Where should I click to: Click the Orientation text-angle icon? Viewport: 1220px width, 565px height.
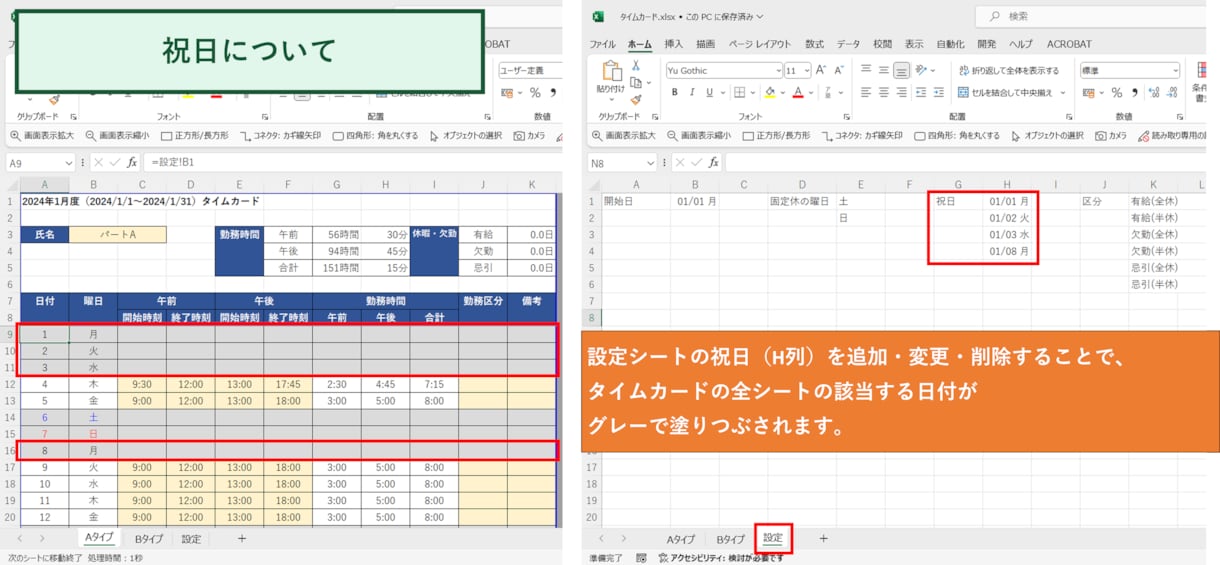(921, 70)
